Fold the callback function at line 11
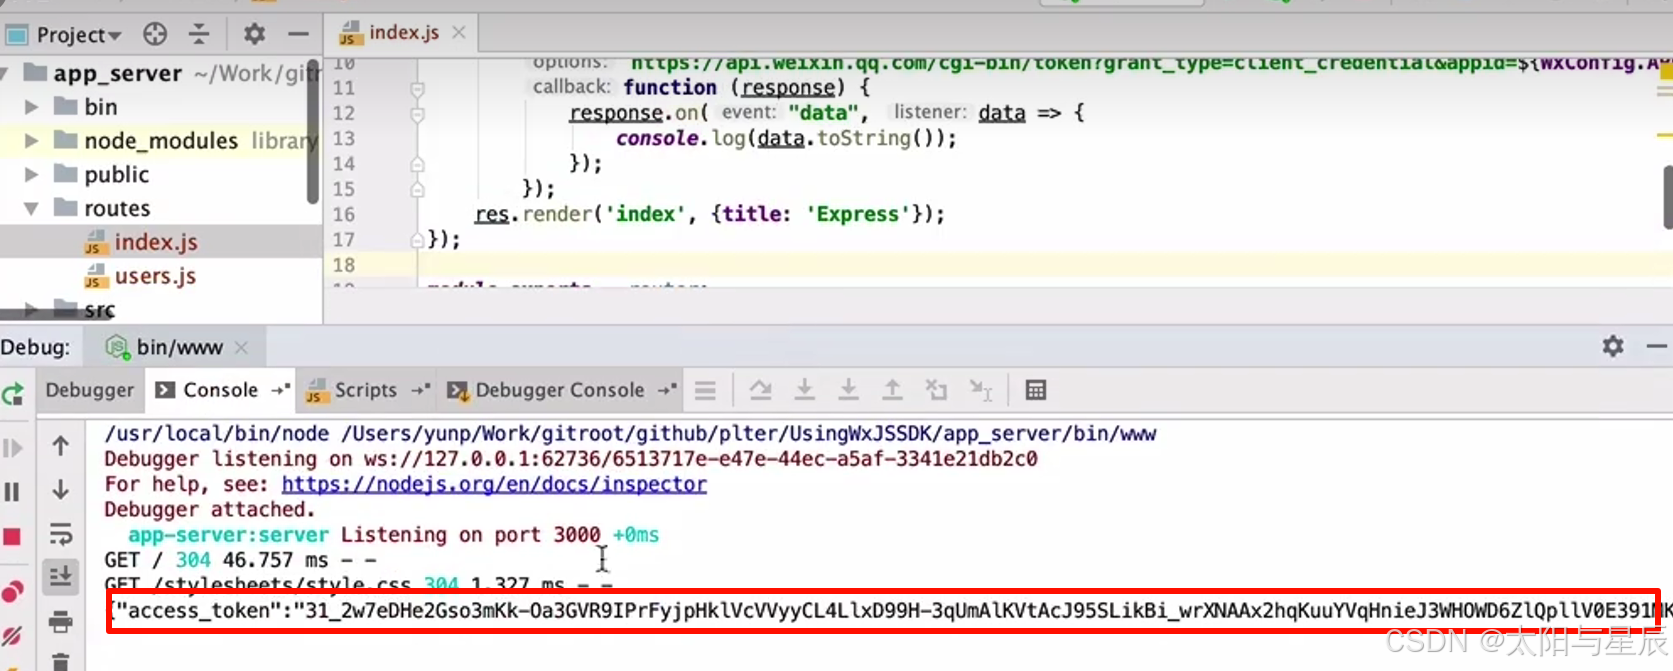Image resolution: width=1673 pixels, height=671 pixels. [418, 89]
